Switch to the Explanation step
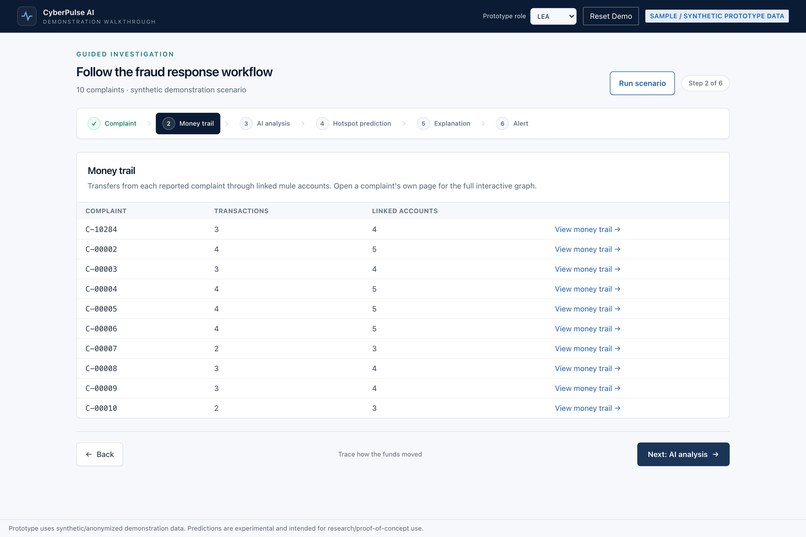 pos(444,123)
